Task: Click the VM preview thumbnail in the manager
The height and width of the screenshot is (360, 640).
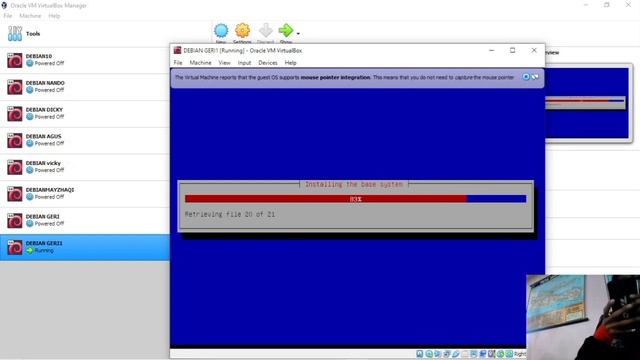Action: [587, 103]
